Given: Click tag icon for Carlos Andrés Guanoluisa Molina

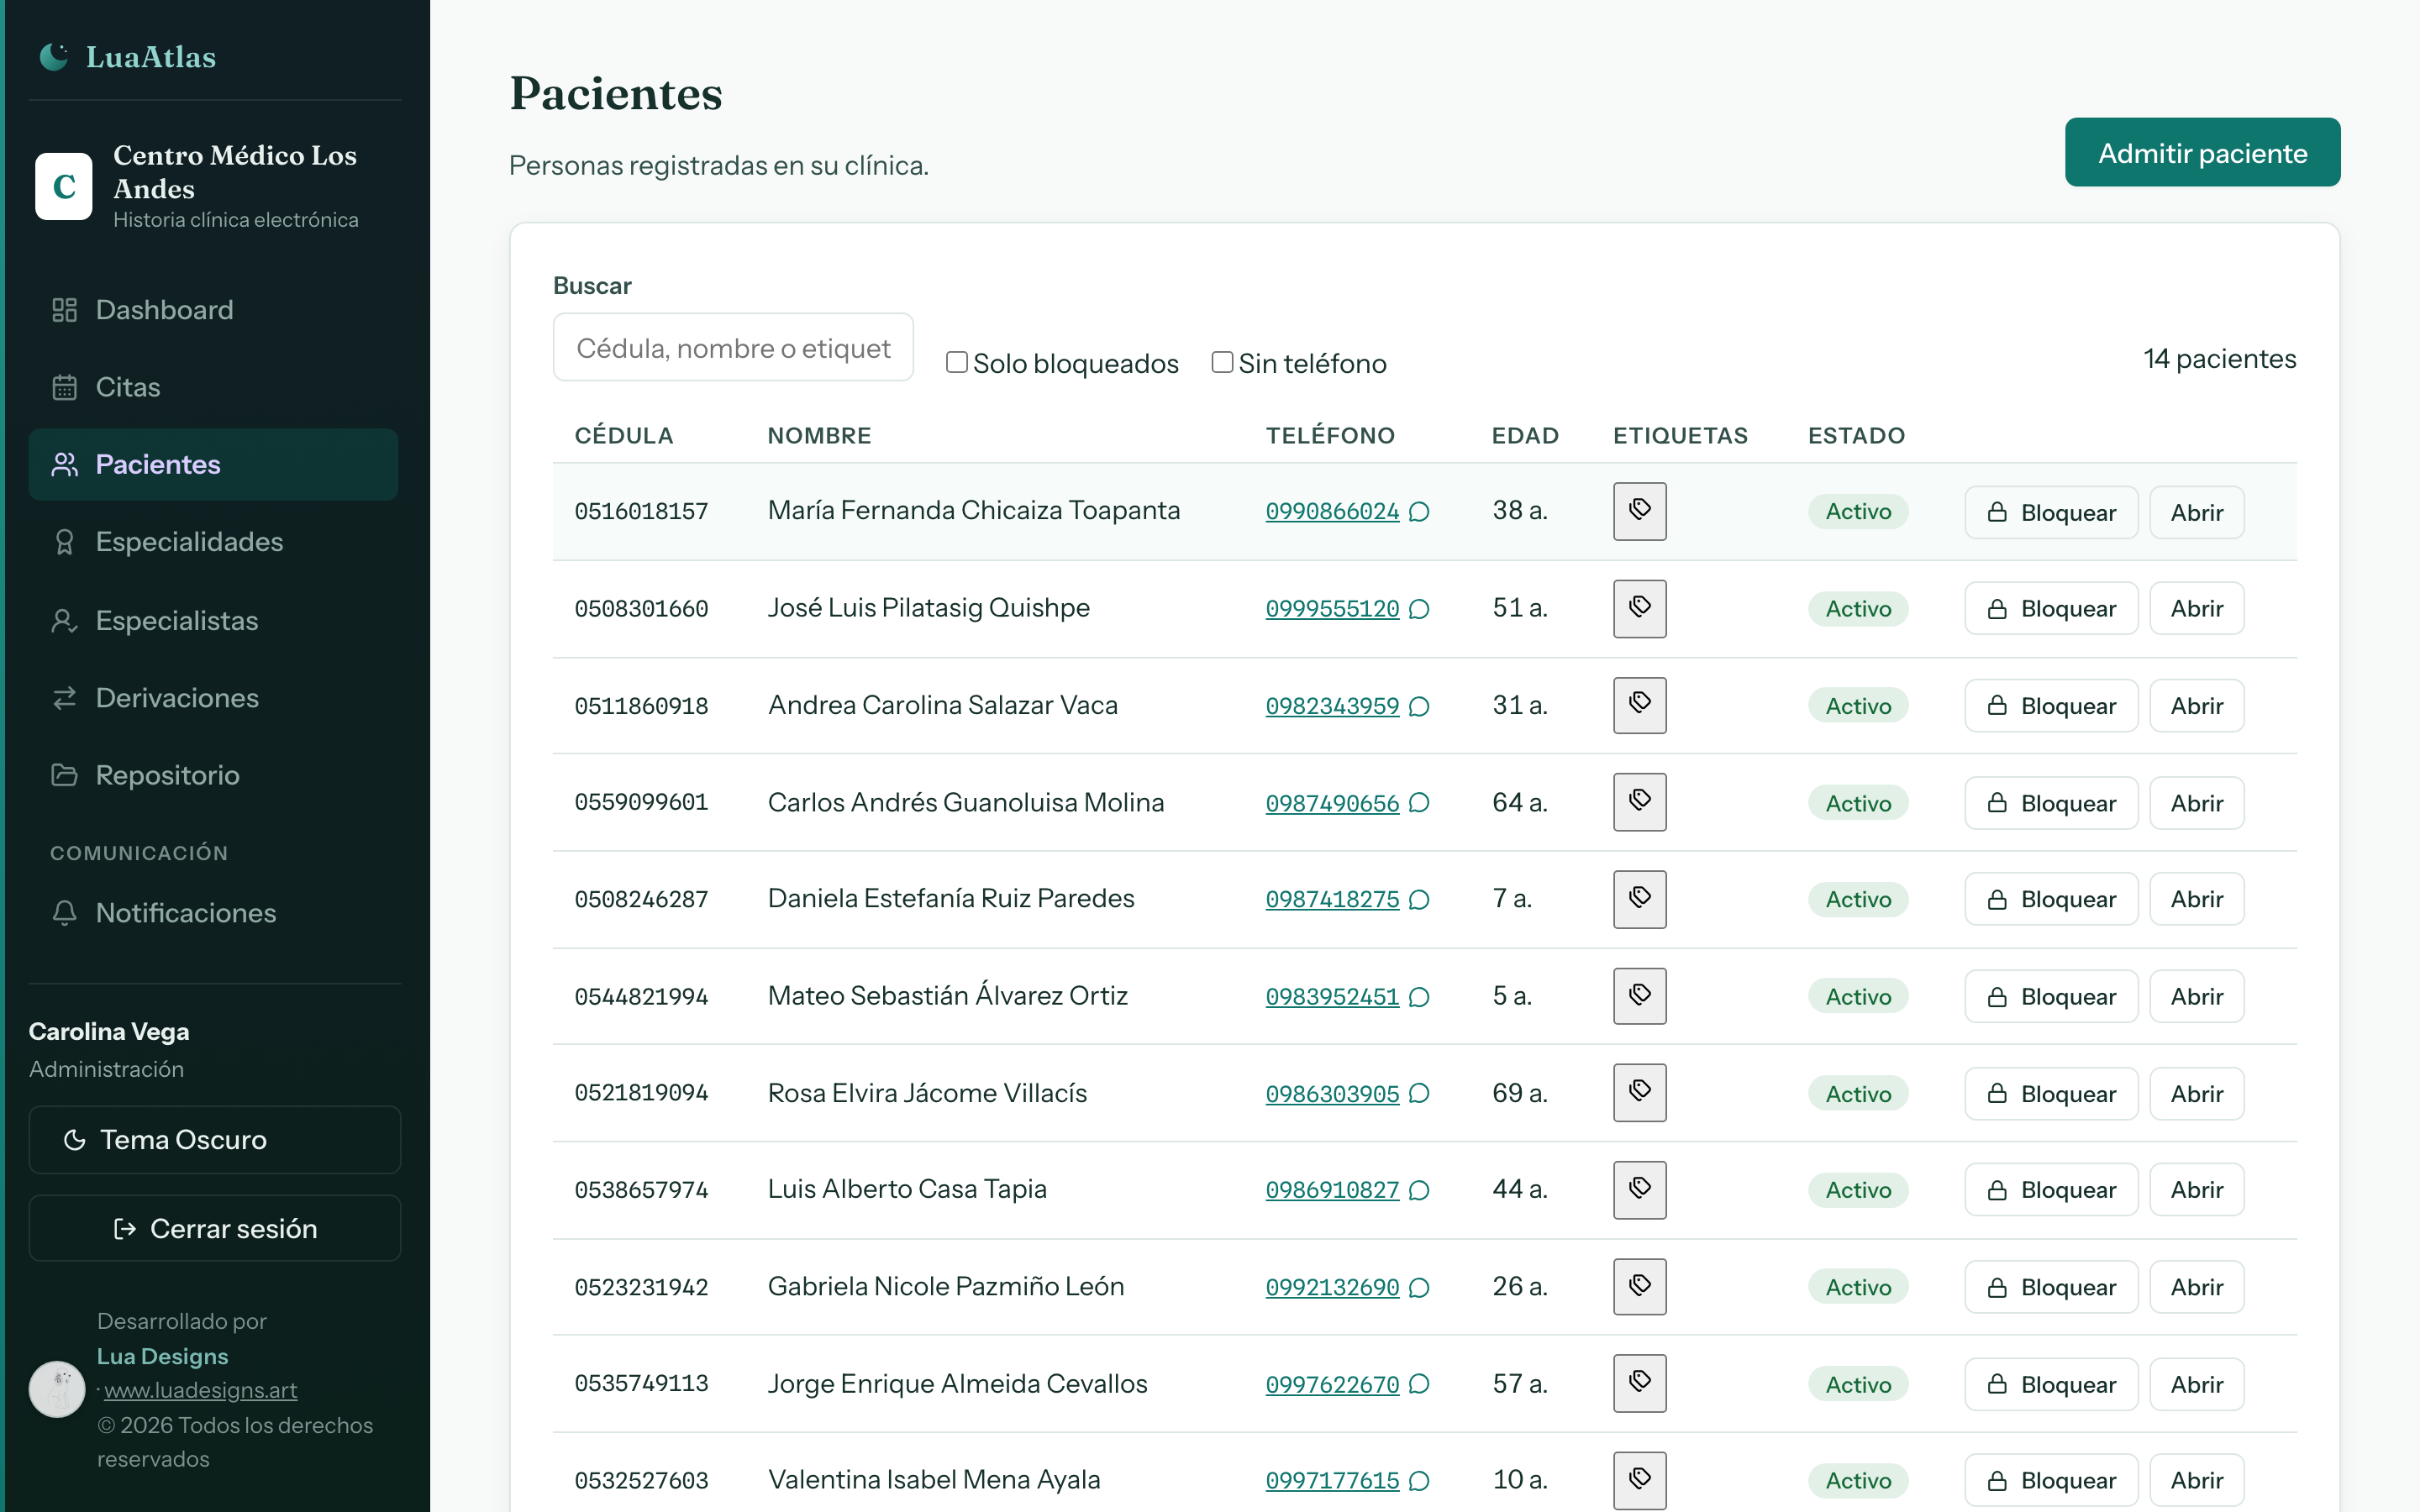Looking at the screenshot, I should (x=1639, y=802).
